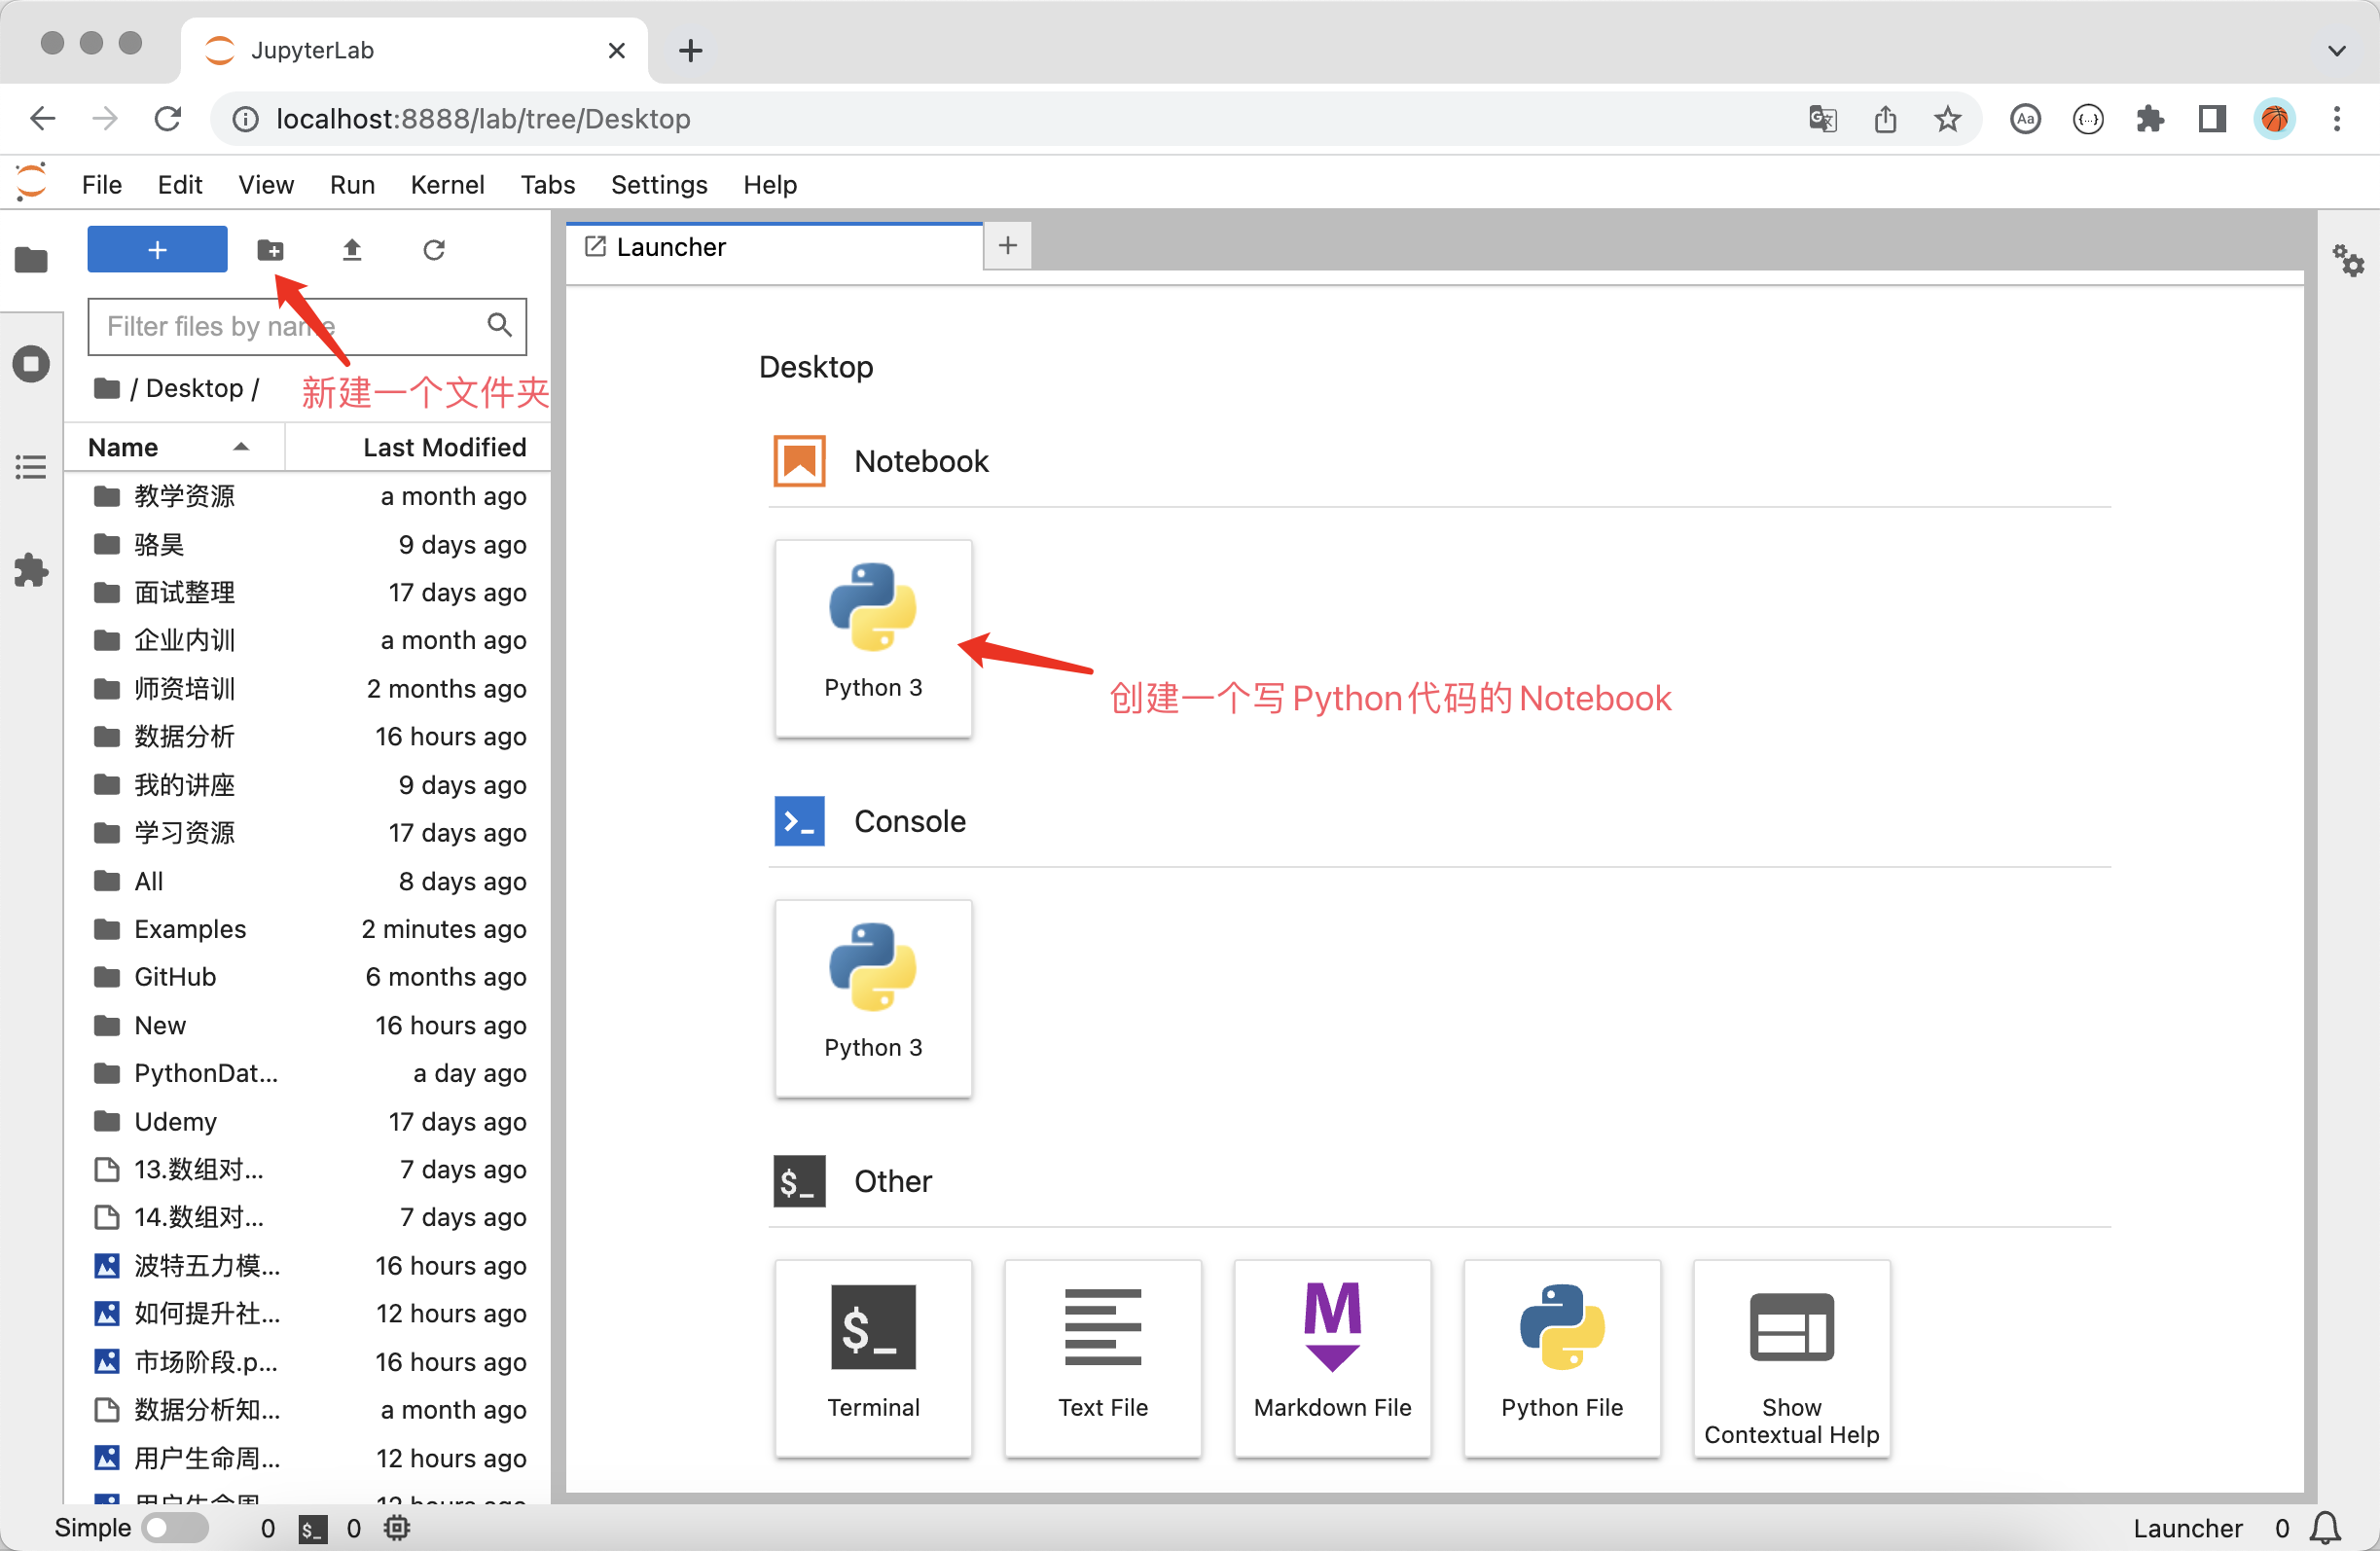Open the Extension Manager
The height and width of the screenshot is (1551, 2380).
pos(31,570)
